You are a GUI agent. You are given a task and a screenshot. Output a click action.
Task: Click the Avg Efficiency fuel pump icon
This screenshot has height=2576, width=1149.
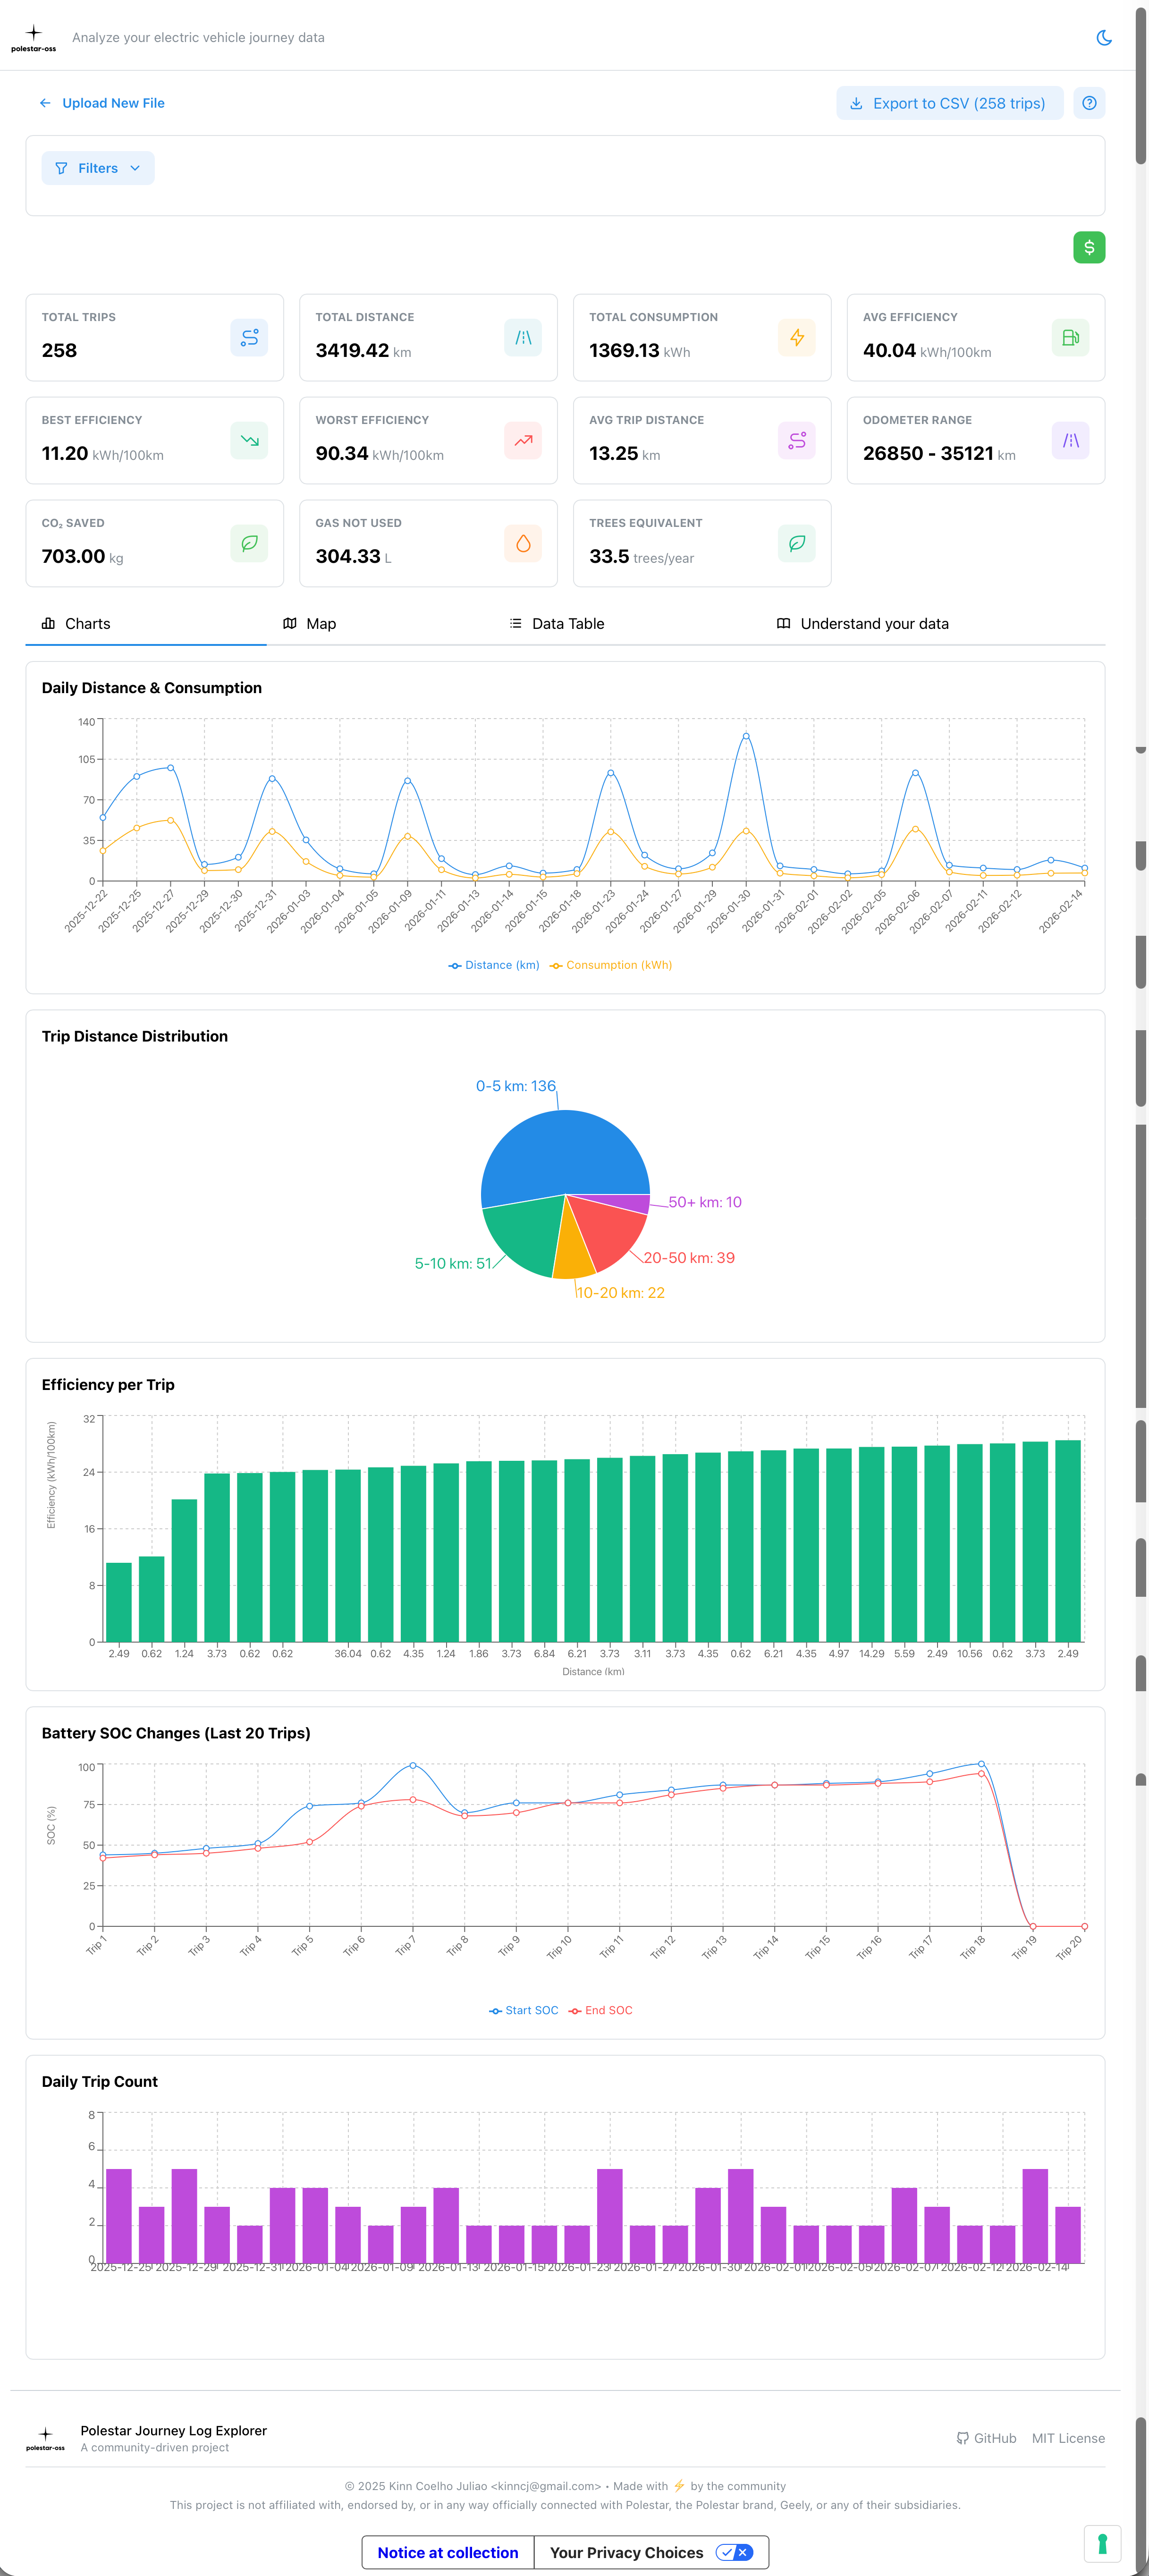coord(1069,338)
